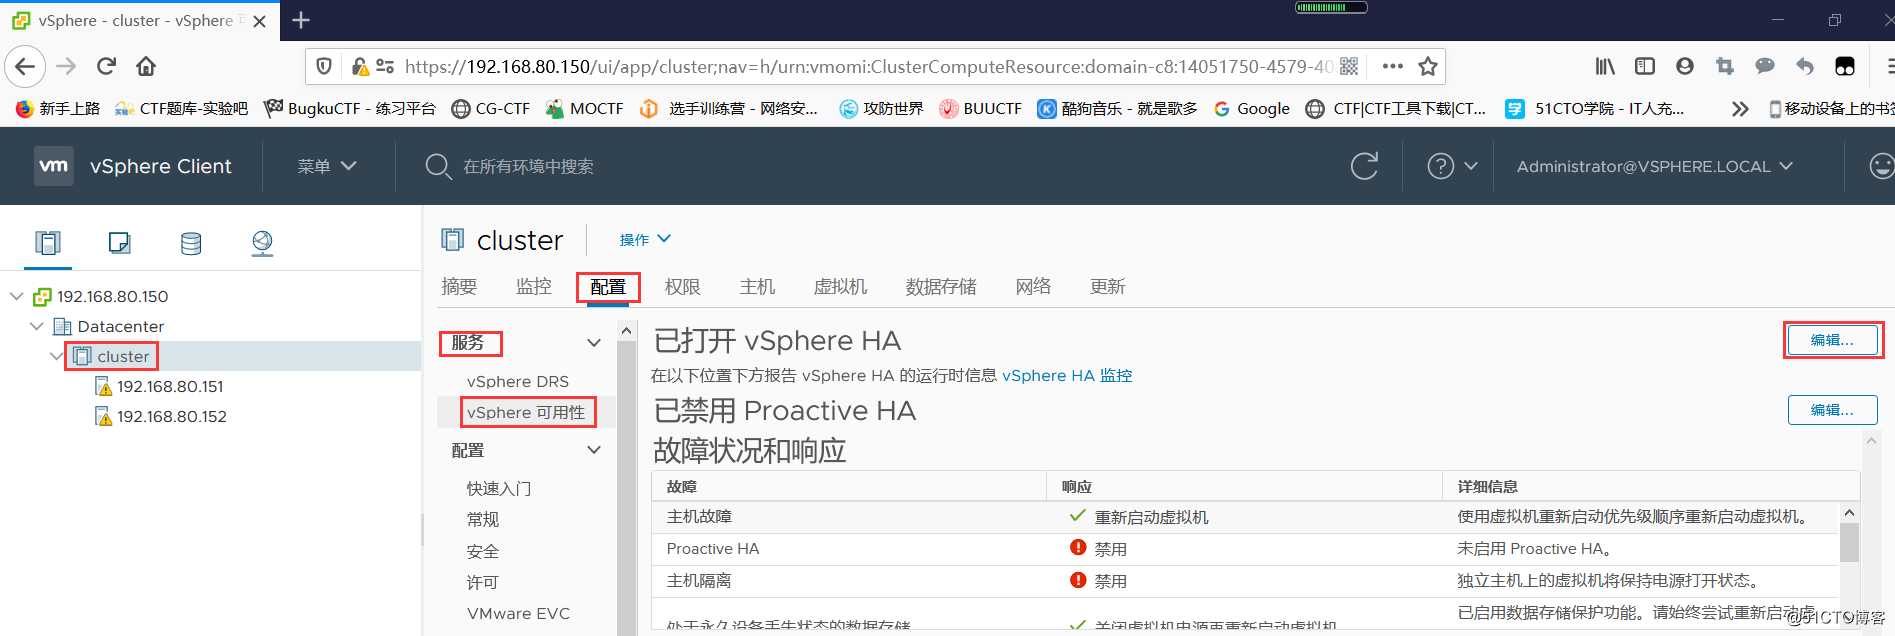Select the 配置 tab
This screenshot has width=1895, height=636.
pyautogui.click(x=608, y=287)
